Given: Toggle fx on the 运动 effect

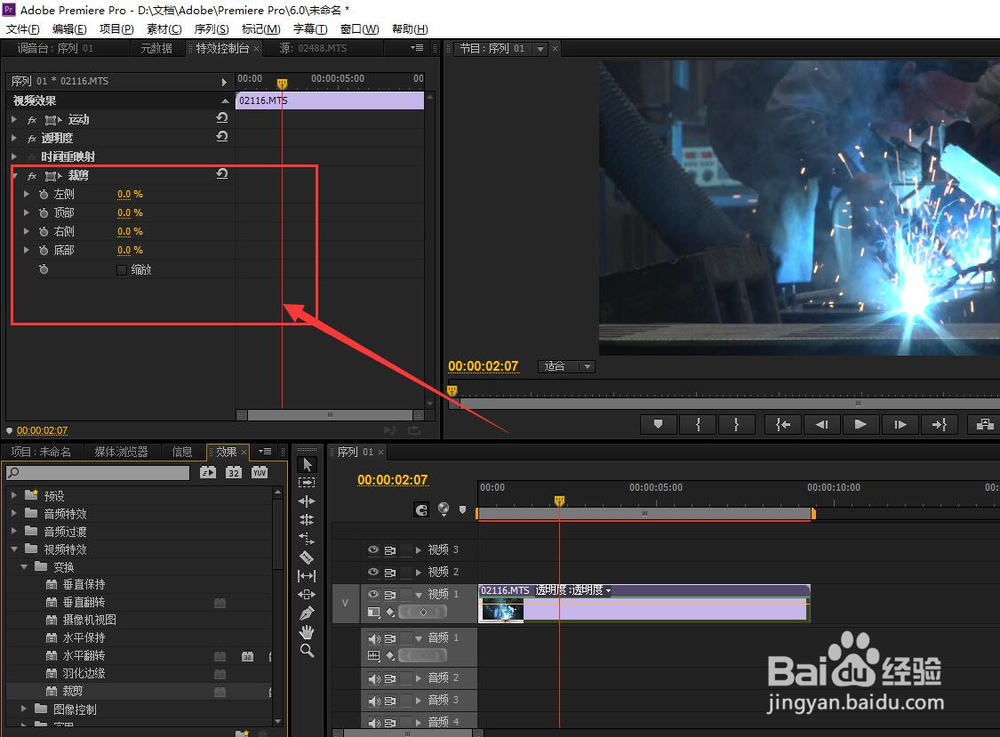Looking at the screenshot, I should tap(32, 120).
